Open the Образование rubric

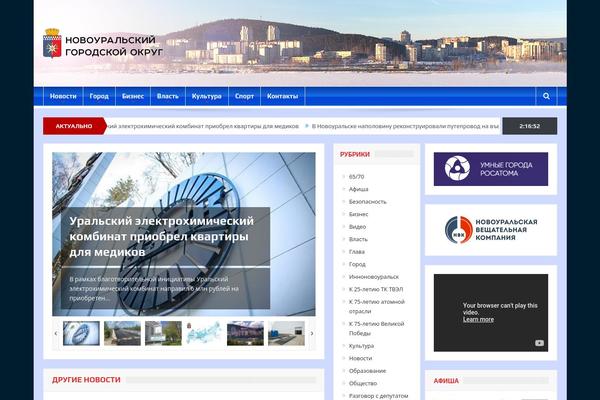click(367, 371)
